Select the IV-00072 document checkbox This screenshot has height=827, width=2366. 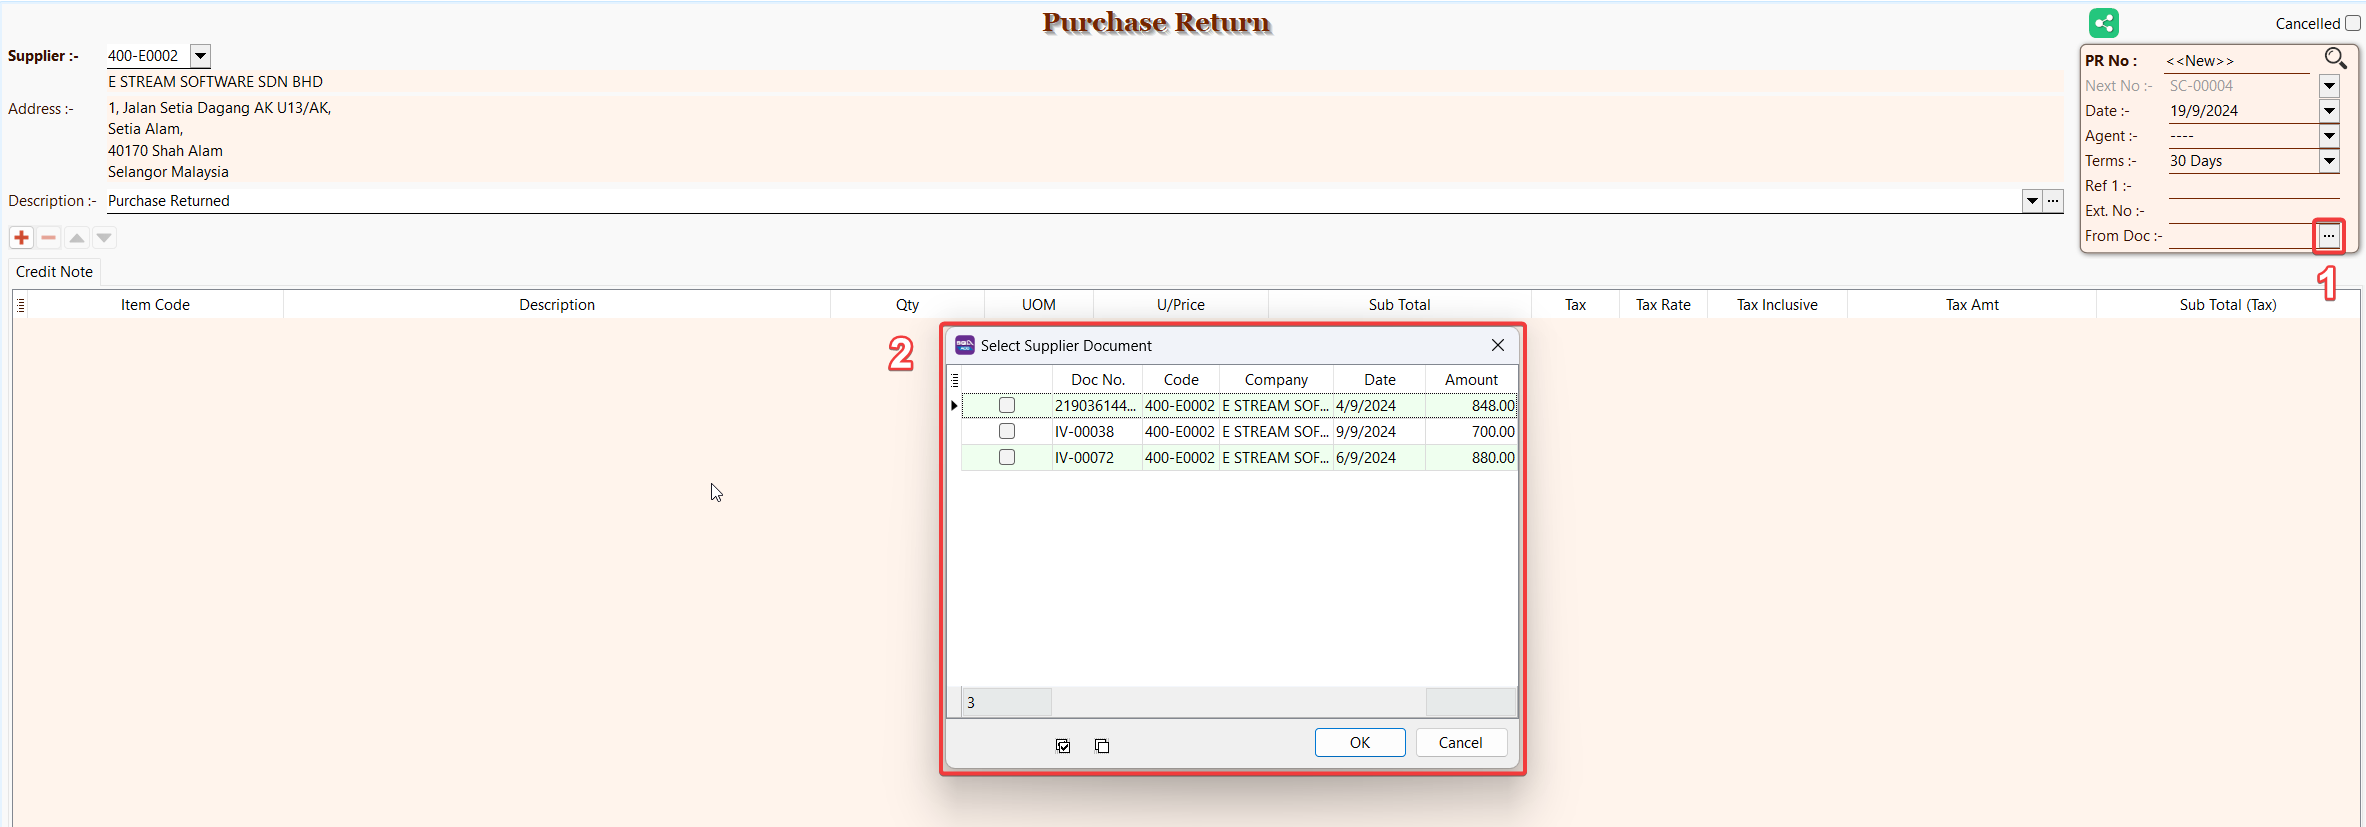[1007, 457]
